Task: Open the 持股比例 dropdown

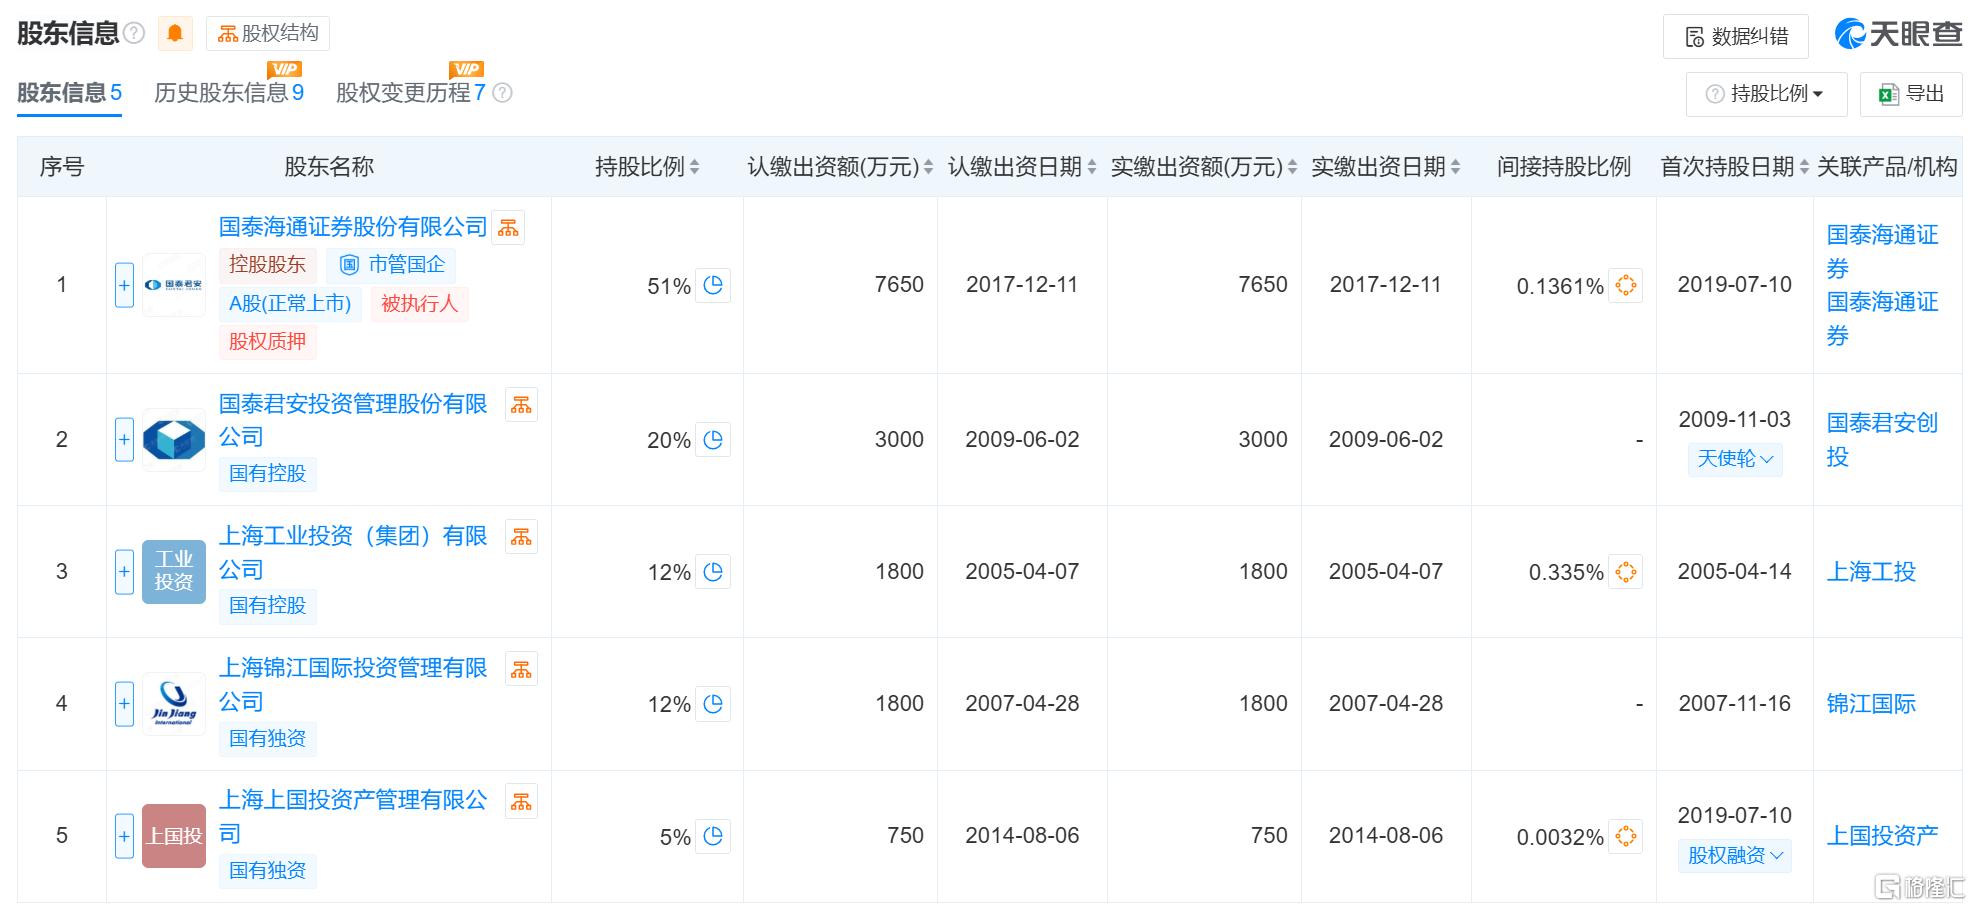Action: [x=1765, y=94]
